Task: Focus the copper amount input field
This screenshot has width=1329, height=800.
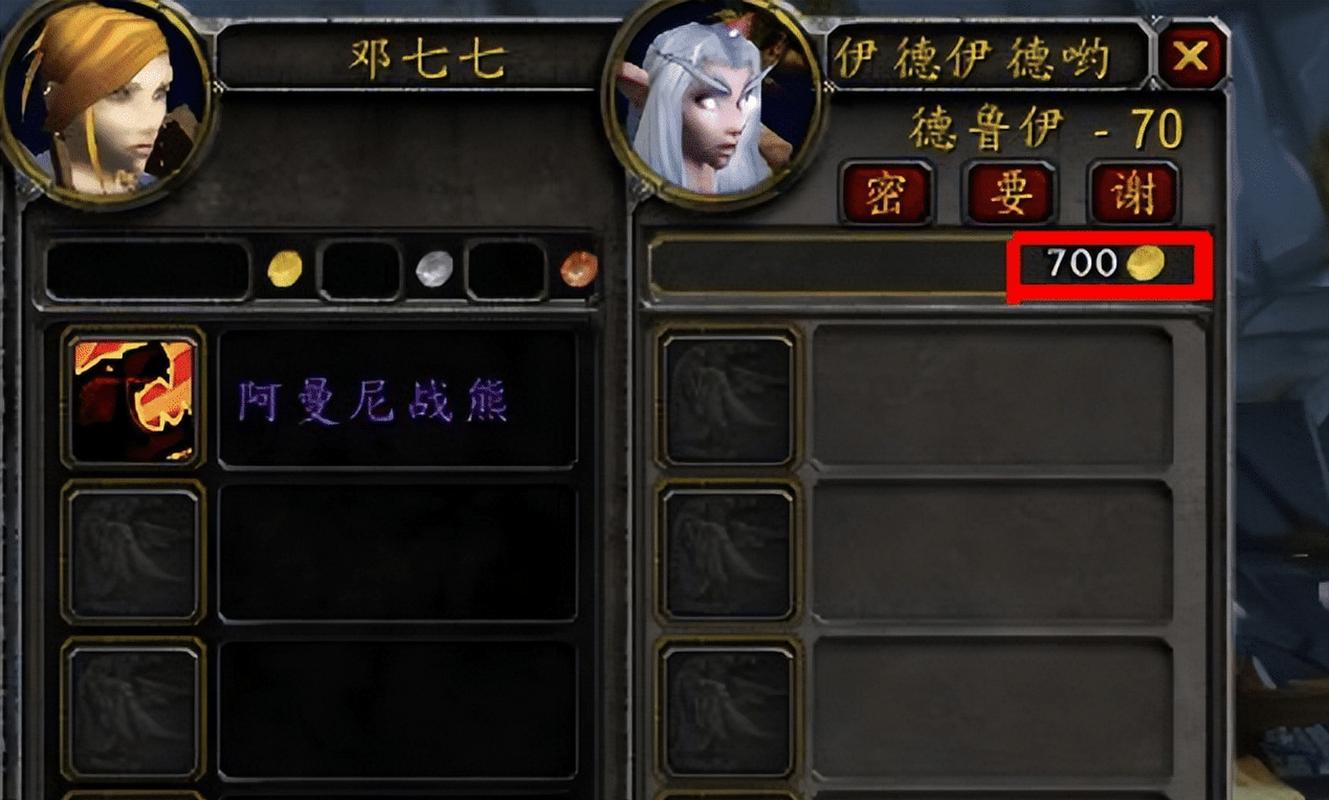Action: (x=506, y=270)
